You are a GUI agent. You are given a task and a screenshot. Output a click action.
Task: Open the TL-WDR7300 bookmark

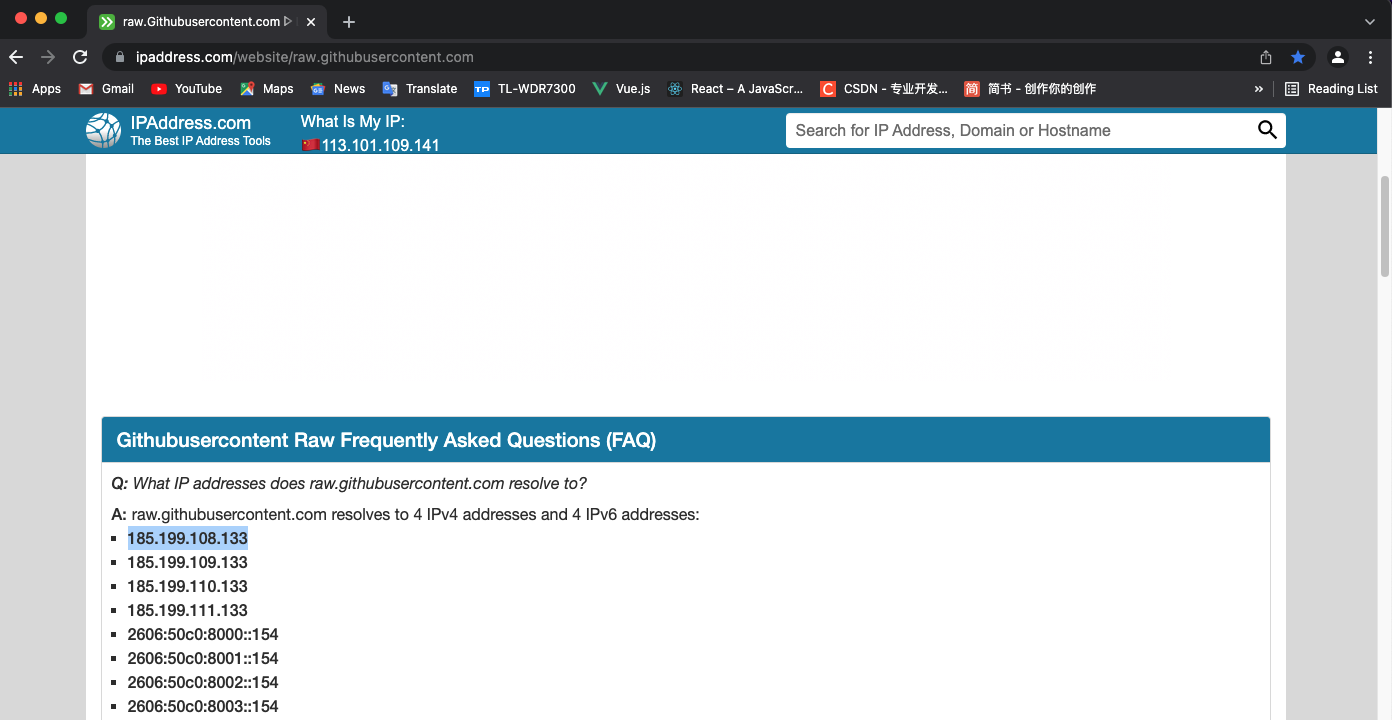[x=525, y=88]
